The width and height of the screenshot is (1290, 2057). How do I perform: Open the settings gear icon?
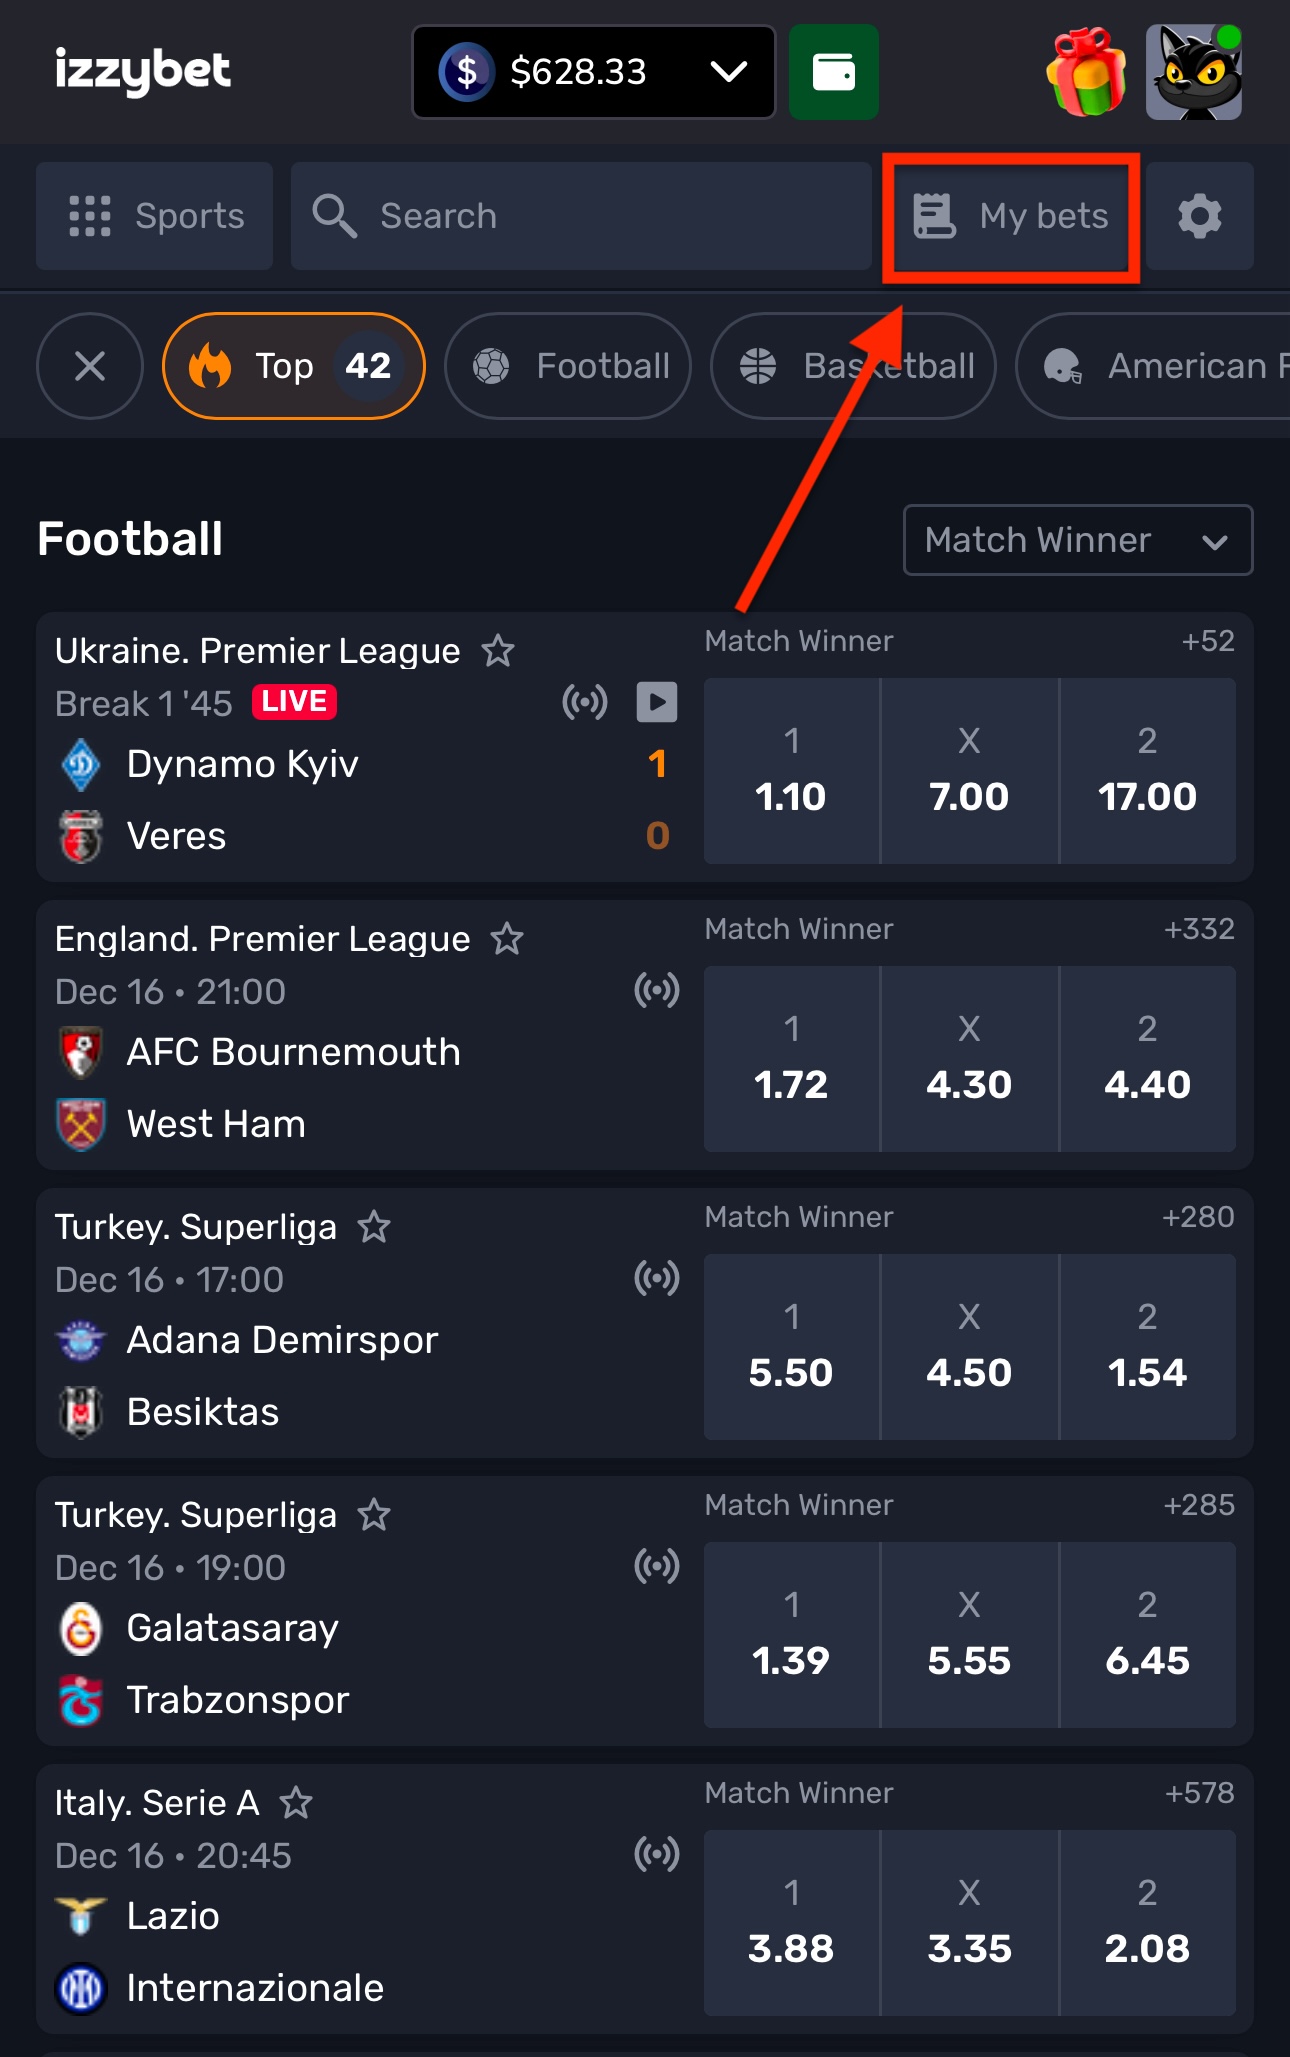point(1199,216)
